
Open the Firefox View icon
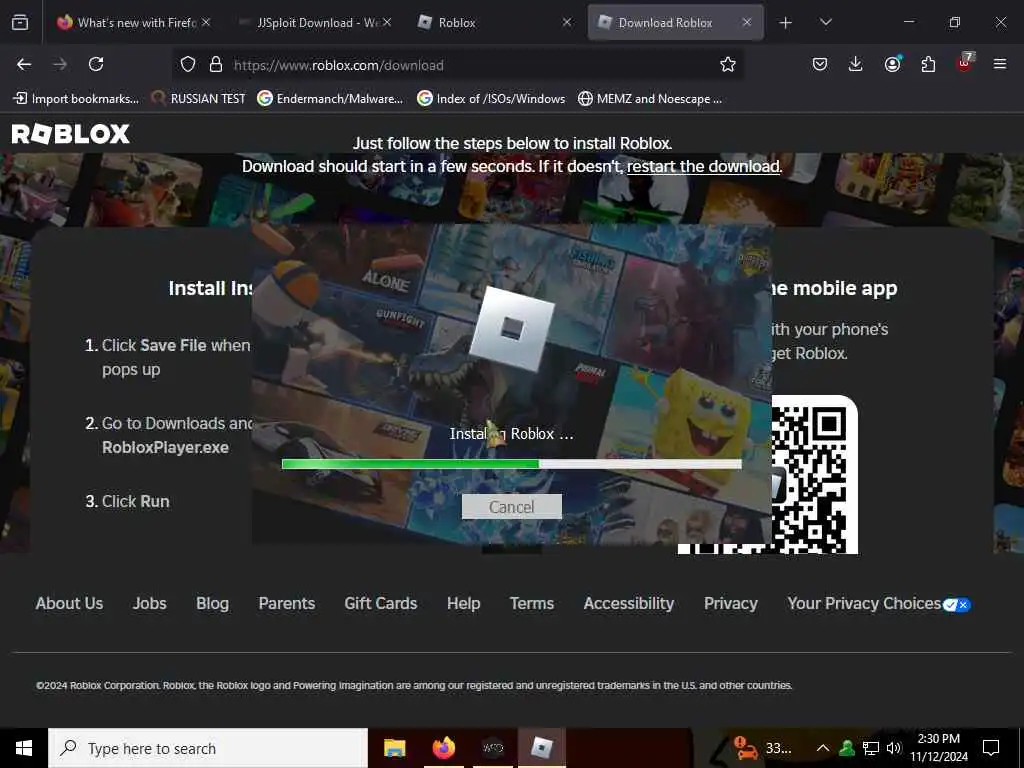[x=20, y=22]
